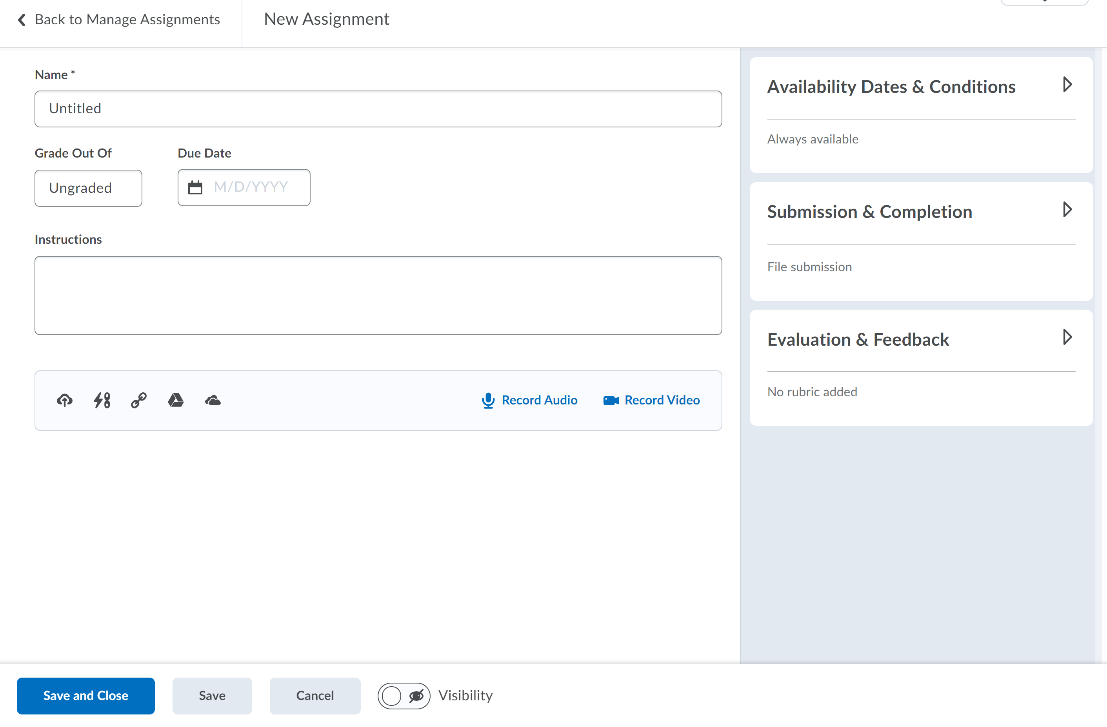Open the Quicklink attachment icon

[102, 401]
